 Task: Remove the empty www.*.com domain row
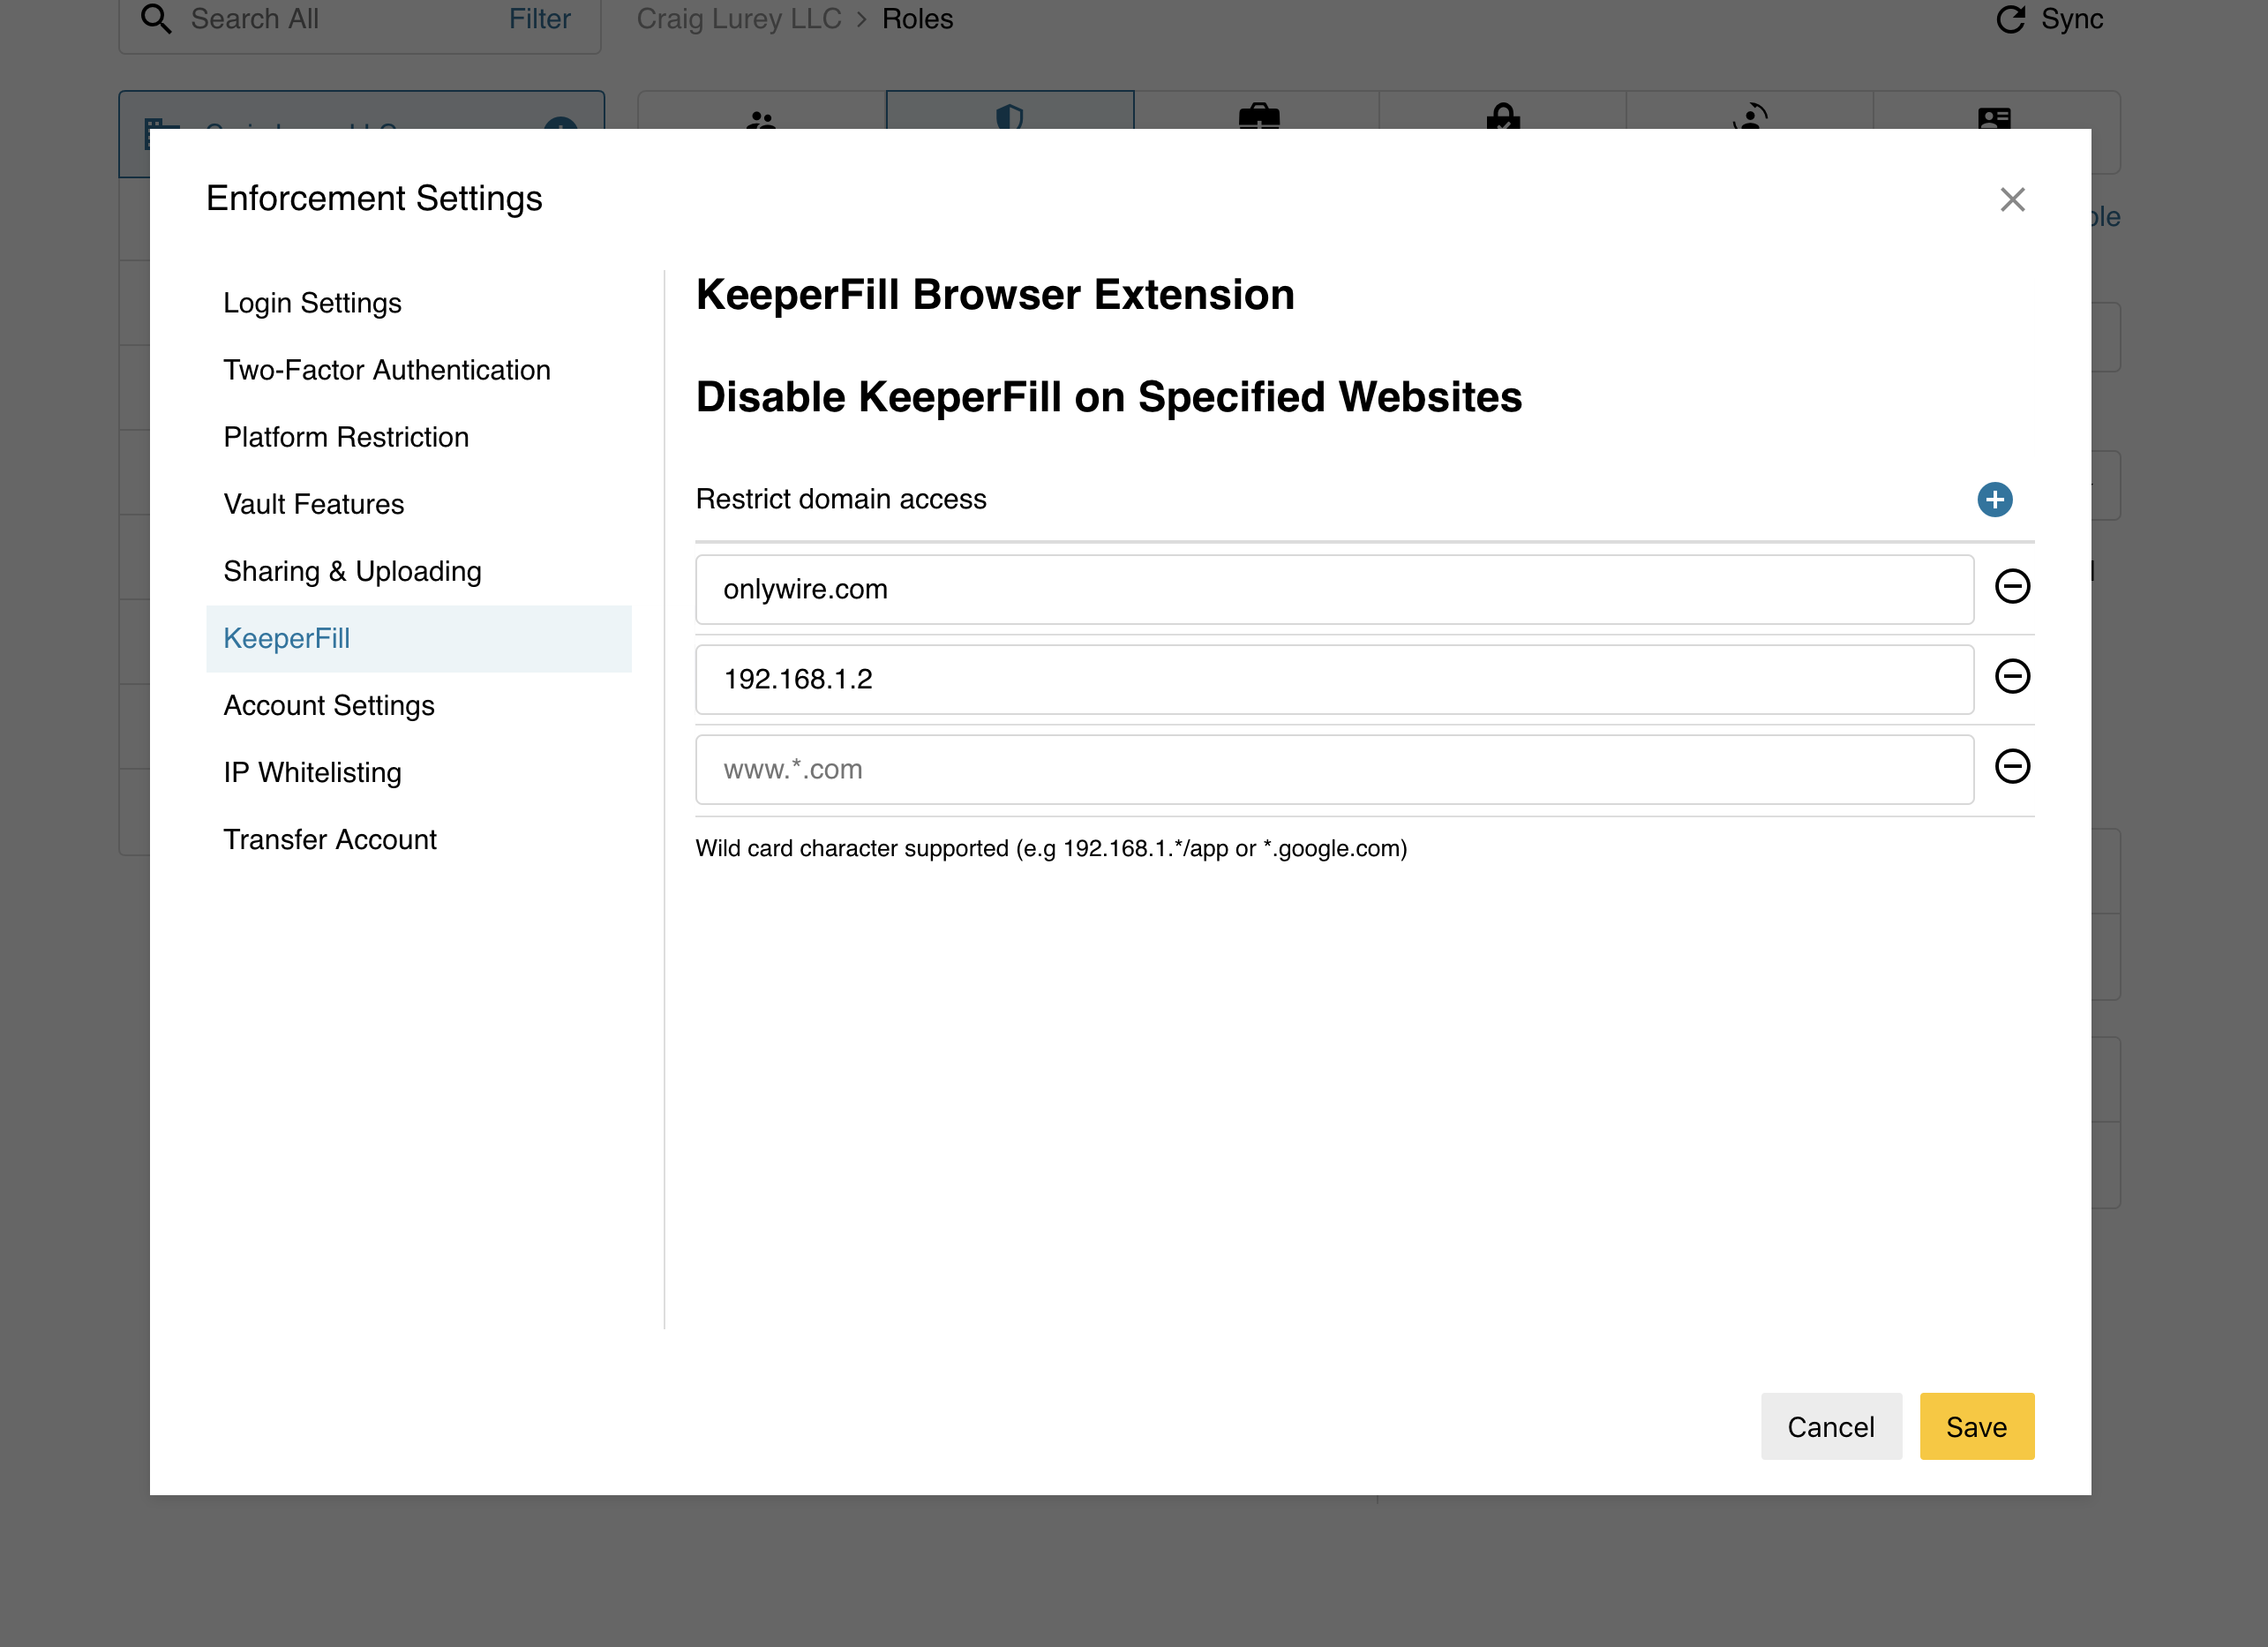coord(2012,767)
